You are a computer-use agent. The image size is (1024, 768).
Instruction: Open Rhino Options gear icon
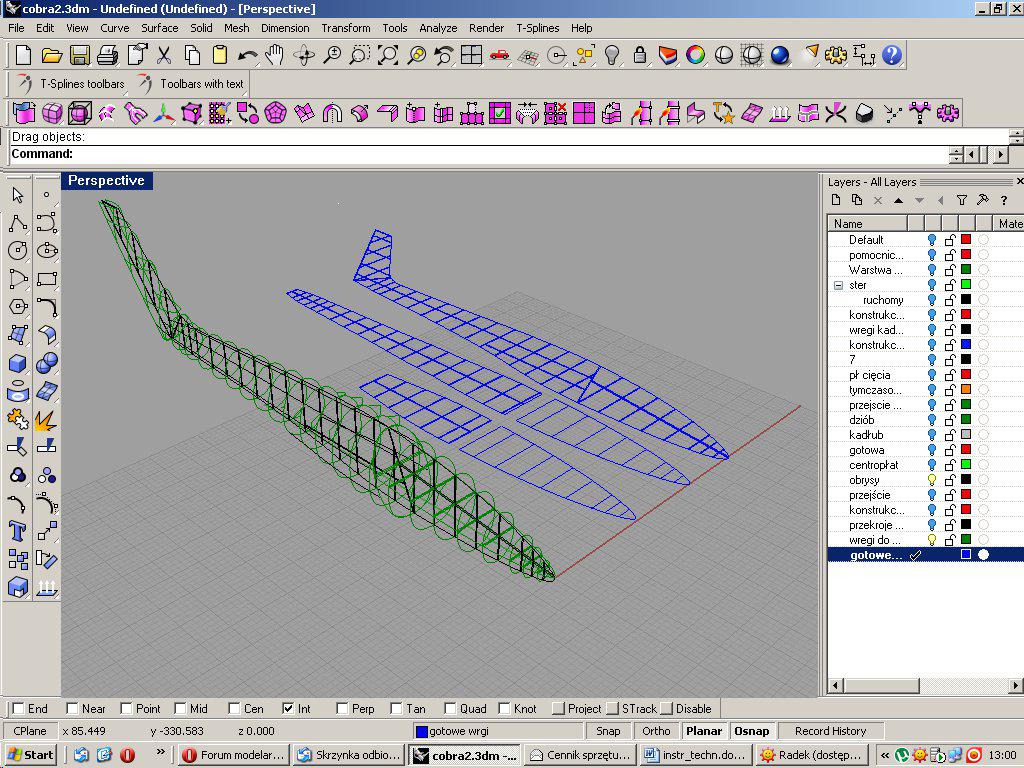836,55
